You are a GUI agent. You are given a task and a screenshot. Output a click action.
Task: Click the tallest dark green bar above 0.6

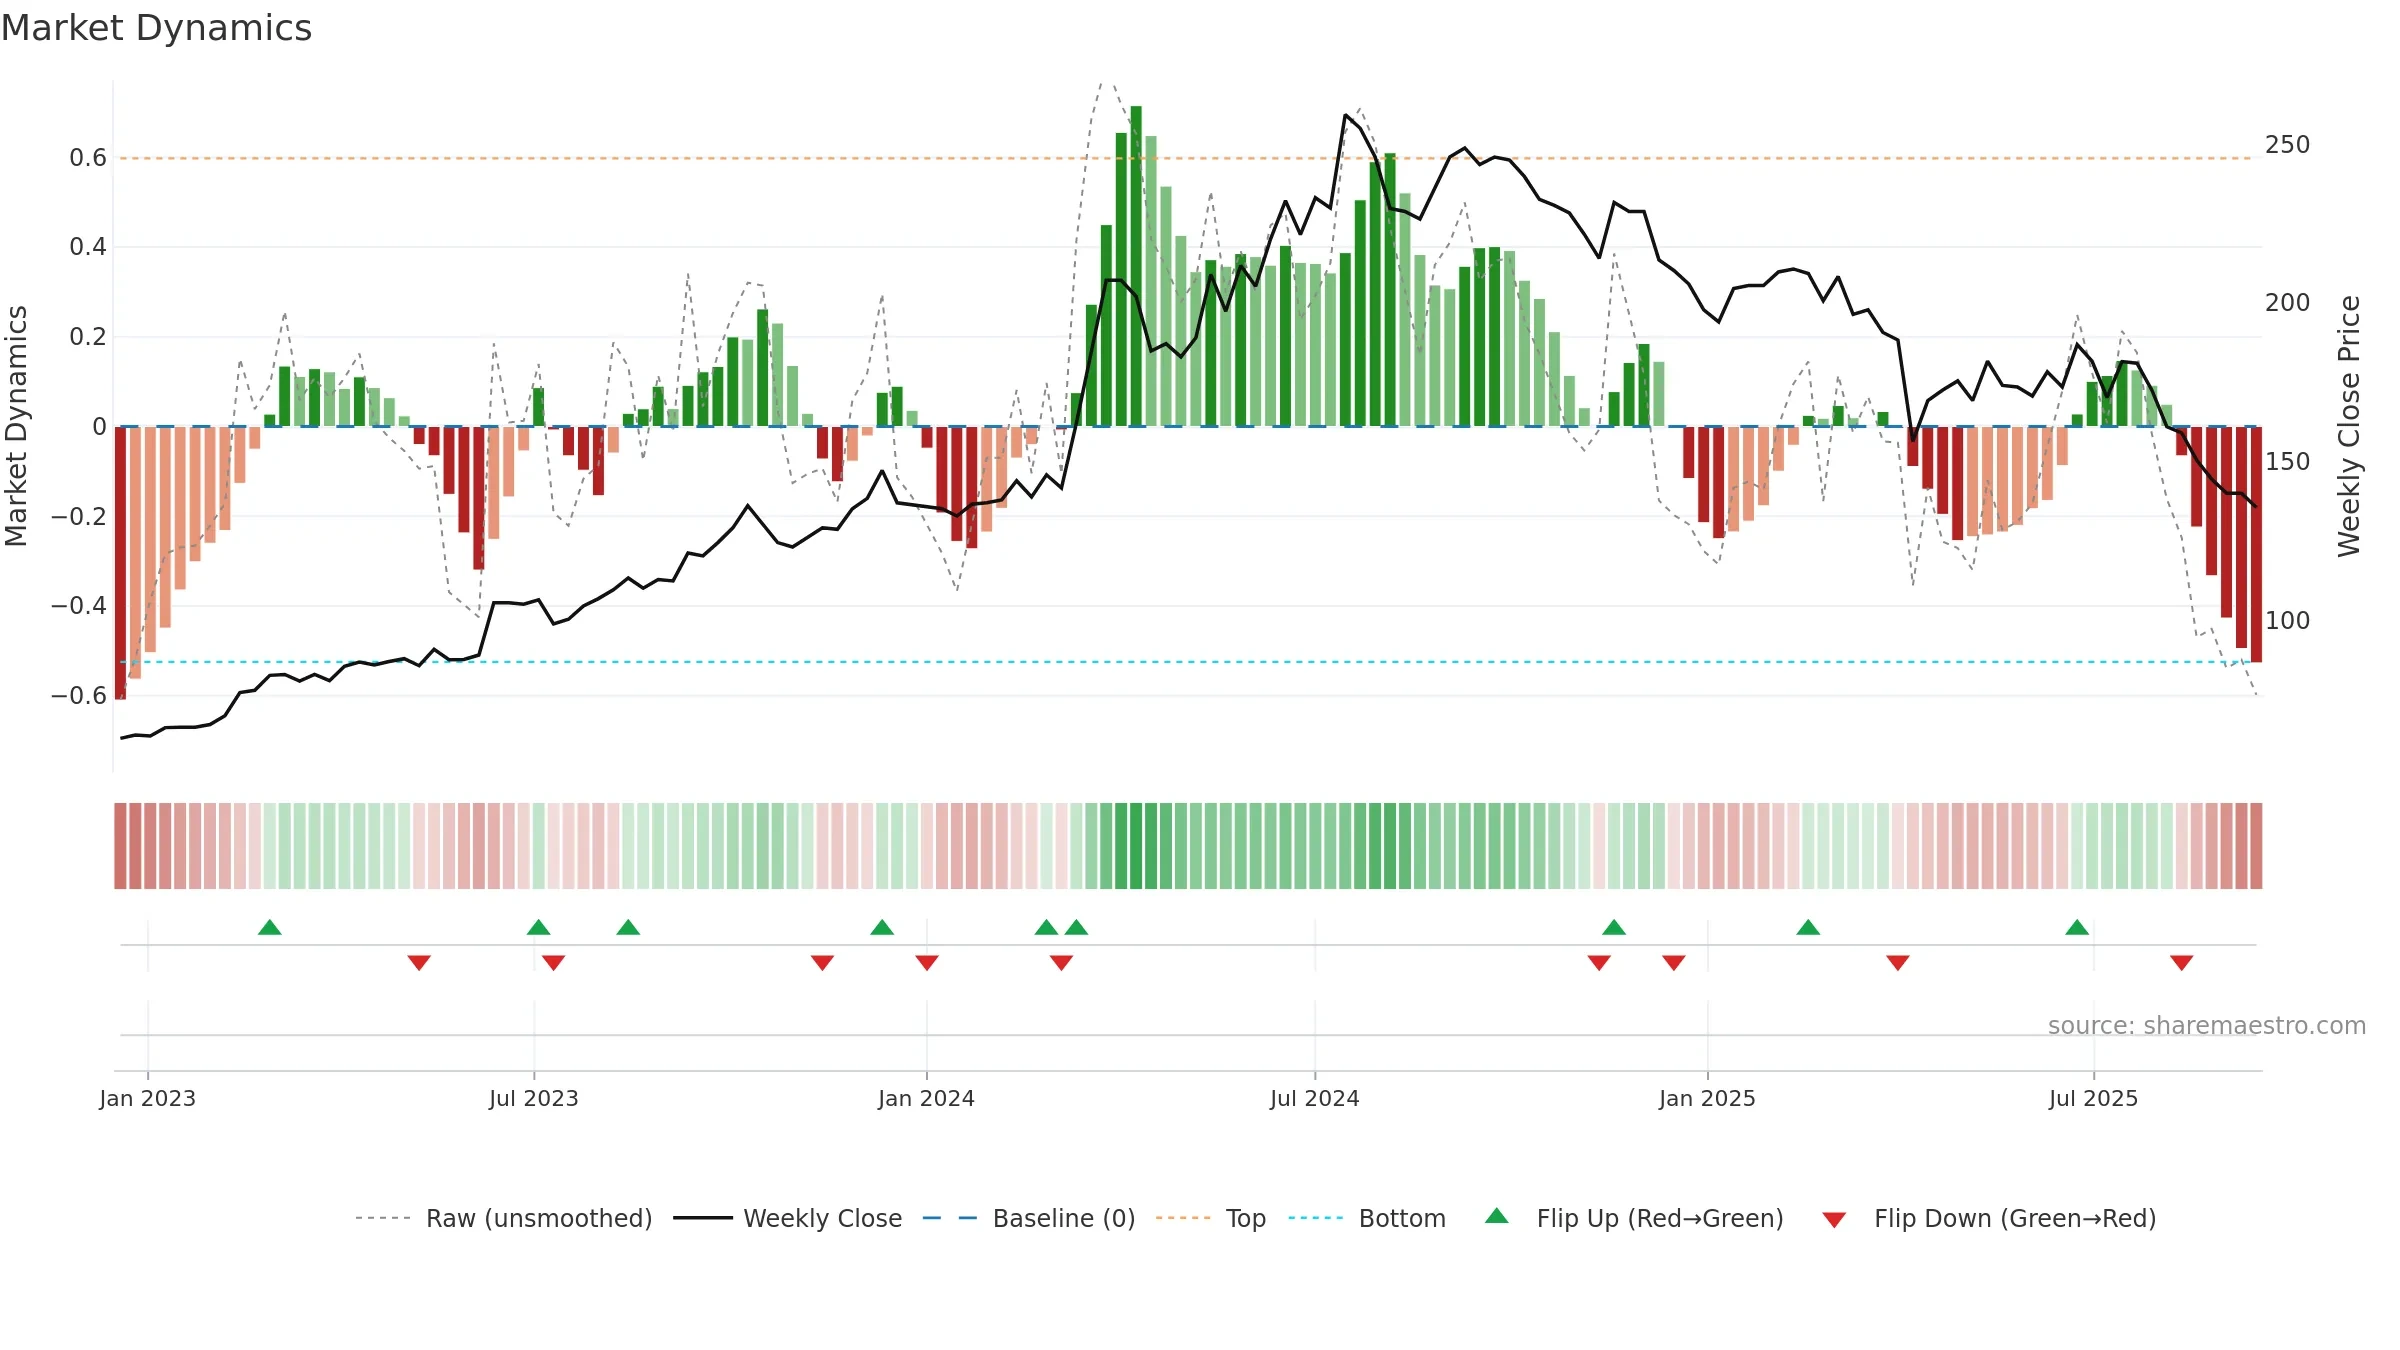point(1136,266)
